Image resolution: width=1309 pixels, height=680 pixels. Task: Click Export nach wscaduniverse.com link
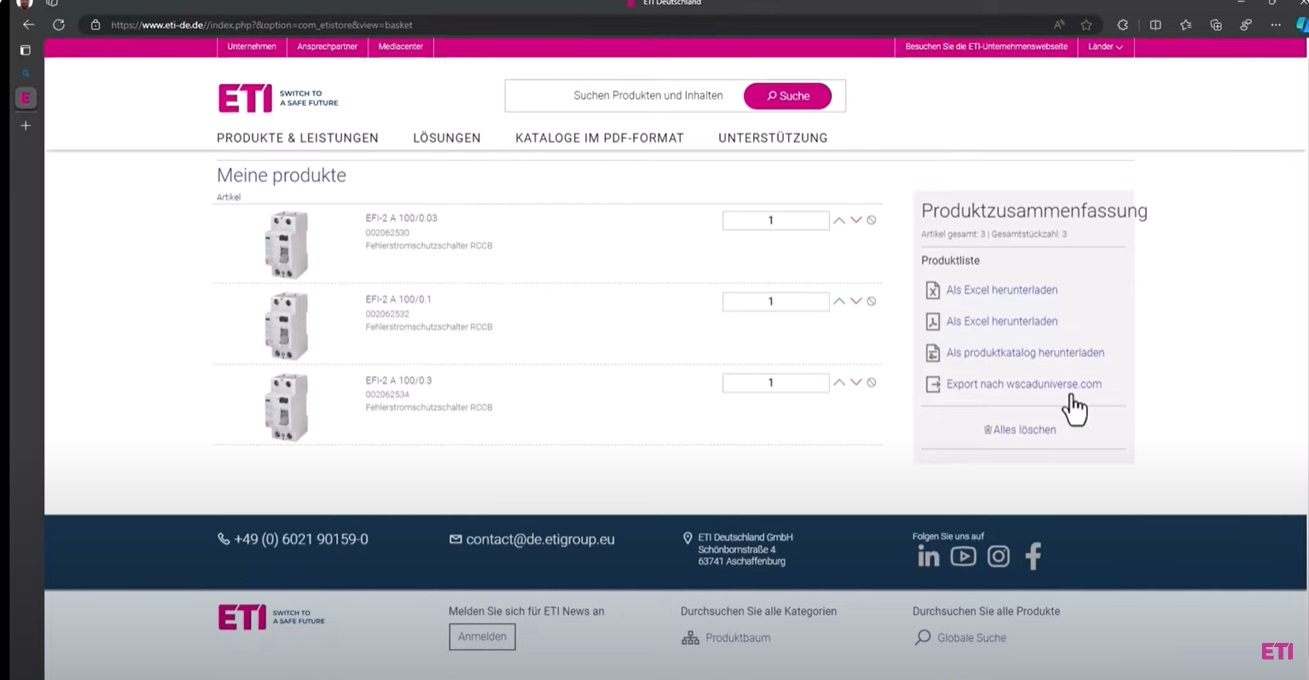click(x=1023, y=384)
